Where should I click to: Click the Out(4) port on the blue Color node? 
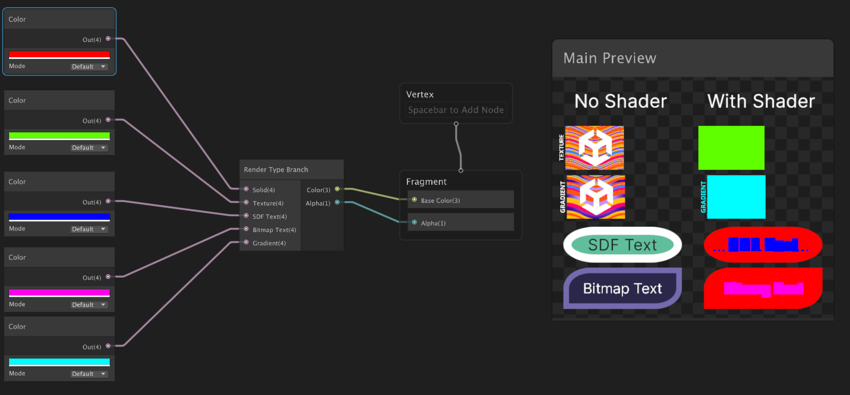pos(108,201)
